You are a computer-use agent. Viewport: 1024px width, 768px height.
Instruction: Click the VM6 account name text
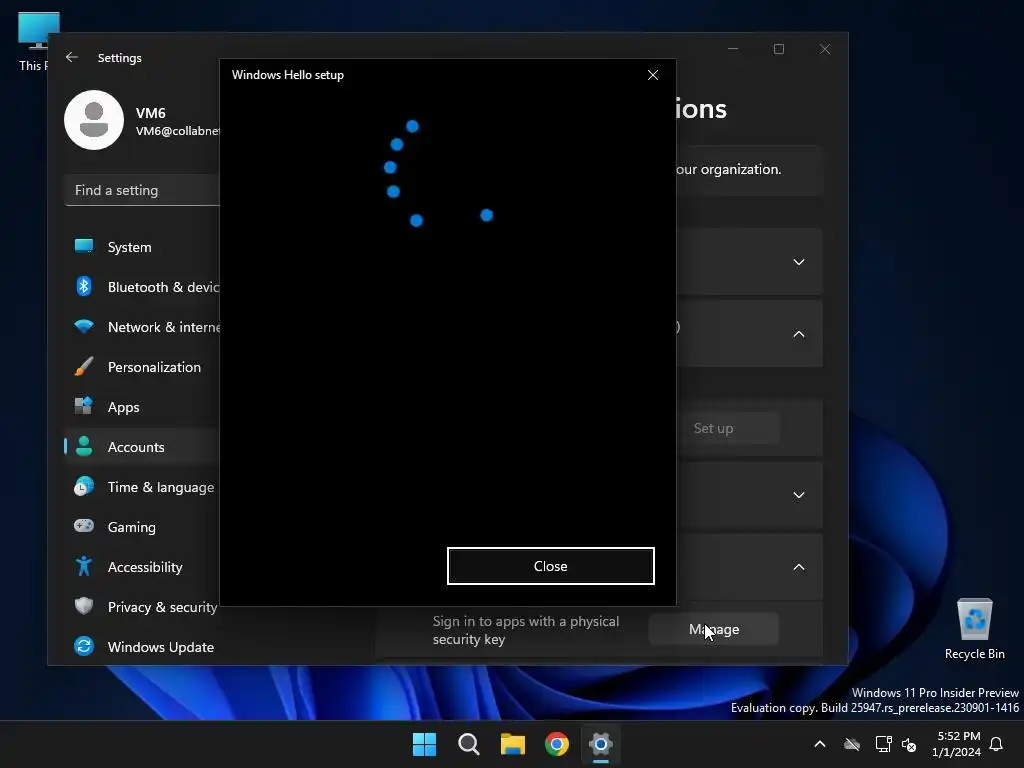(151, 113)
